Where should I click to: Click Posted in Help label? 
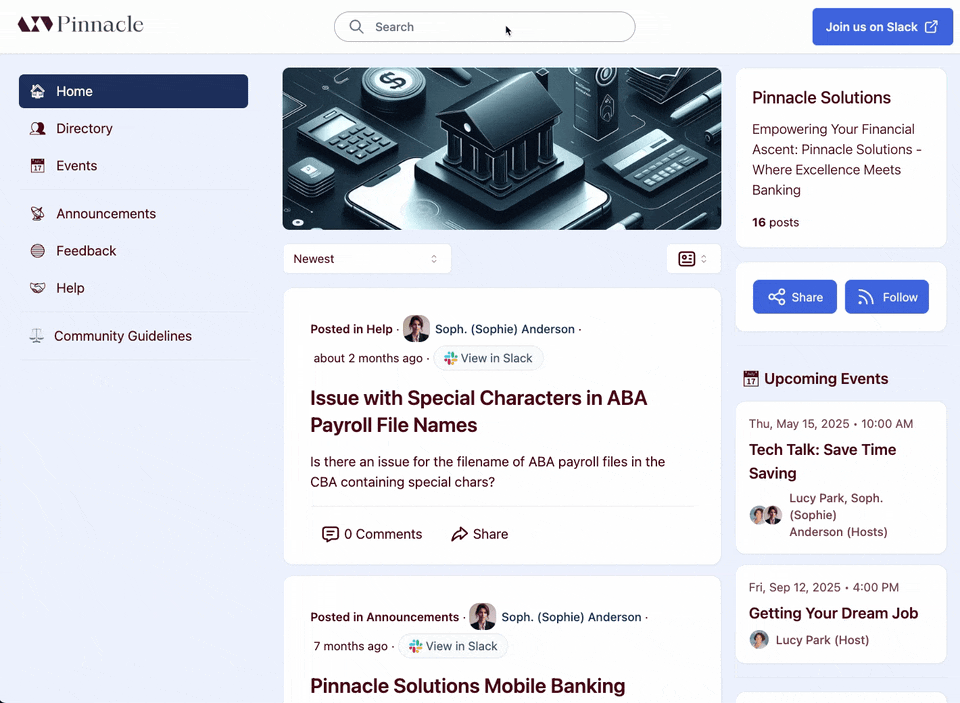[x=351, y=329]
